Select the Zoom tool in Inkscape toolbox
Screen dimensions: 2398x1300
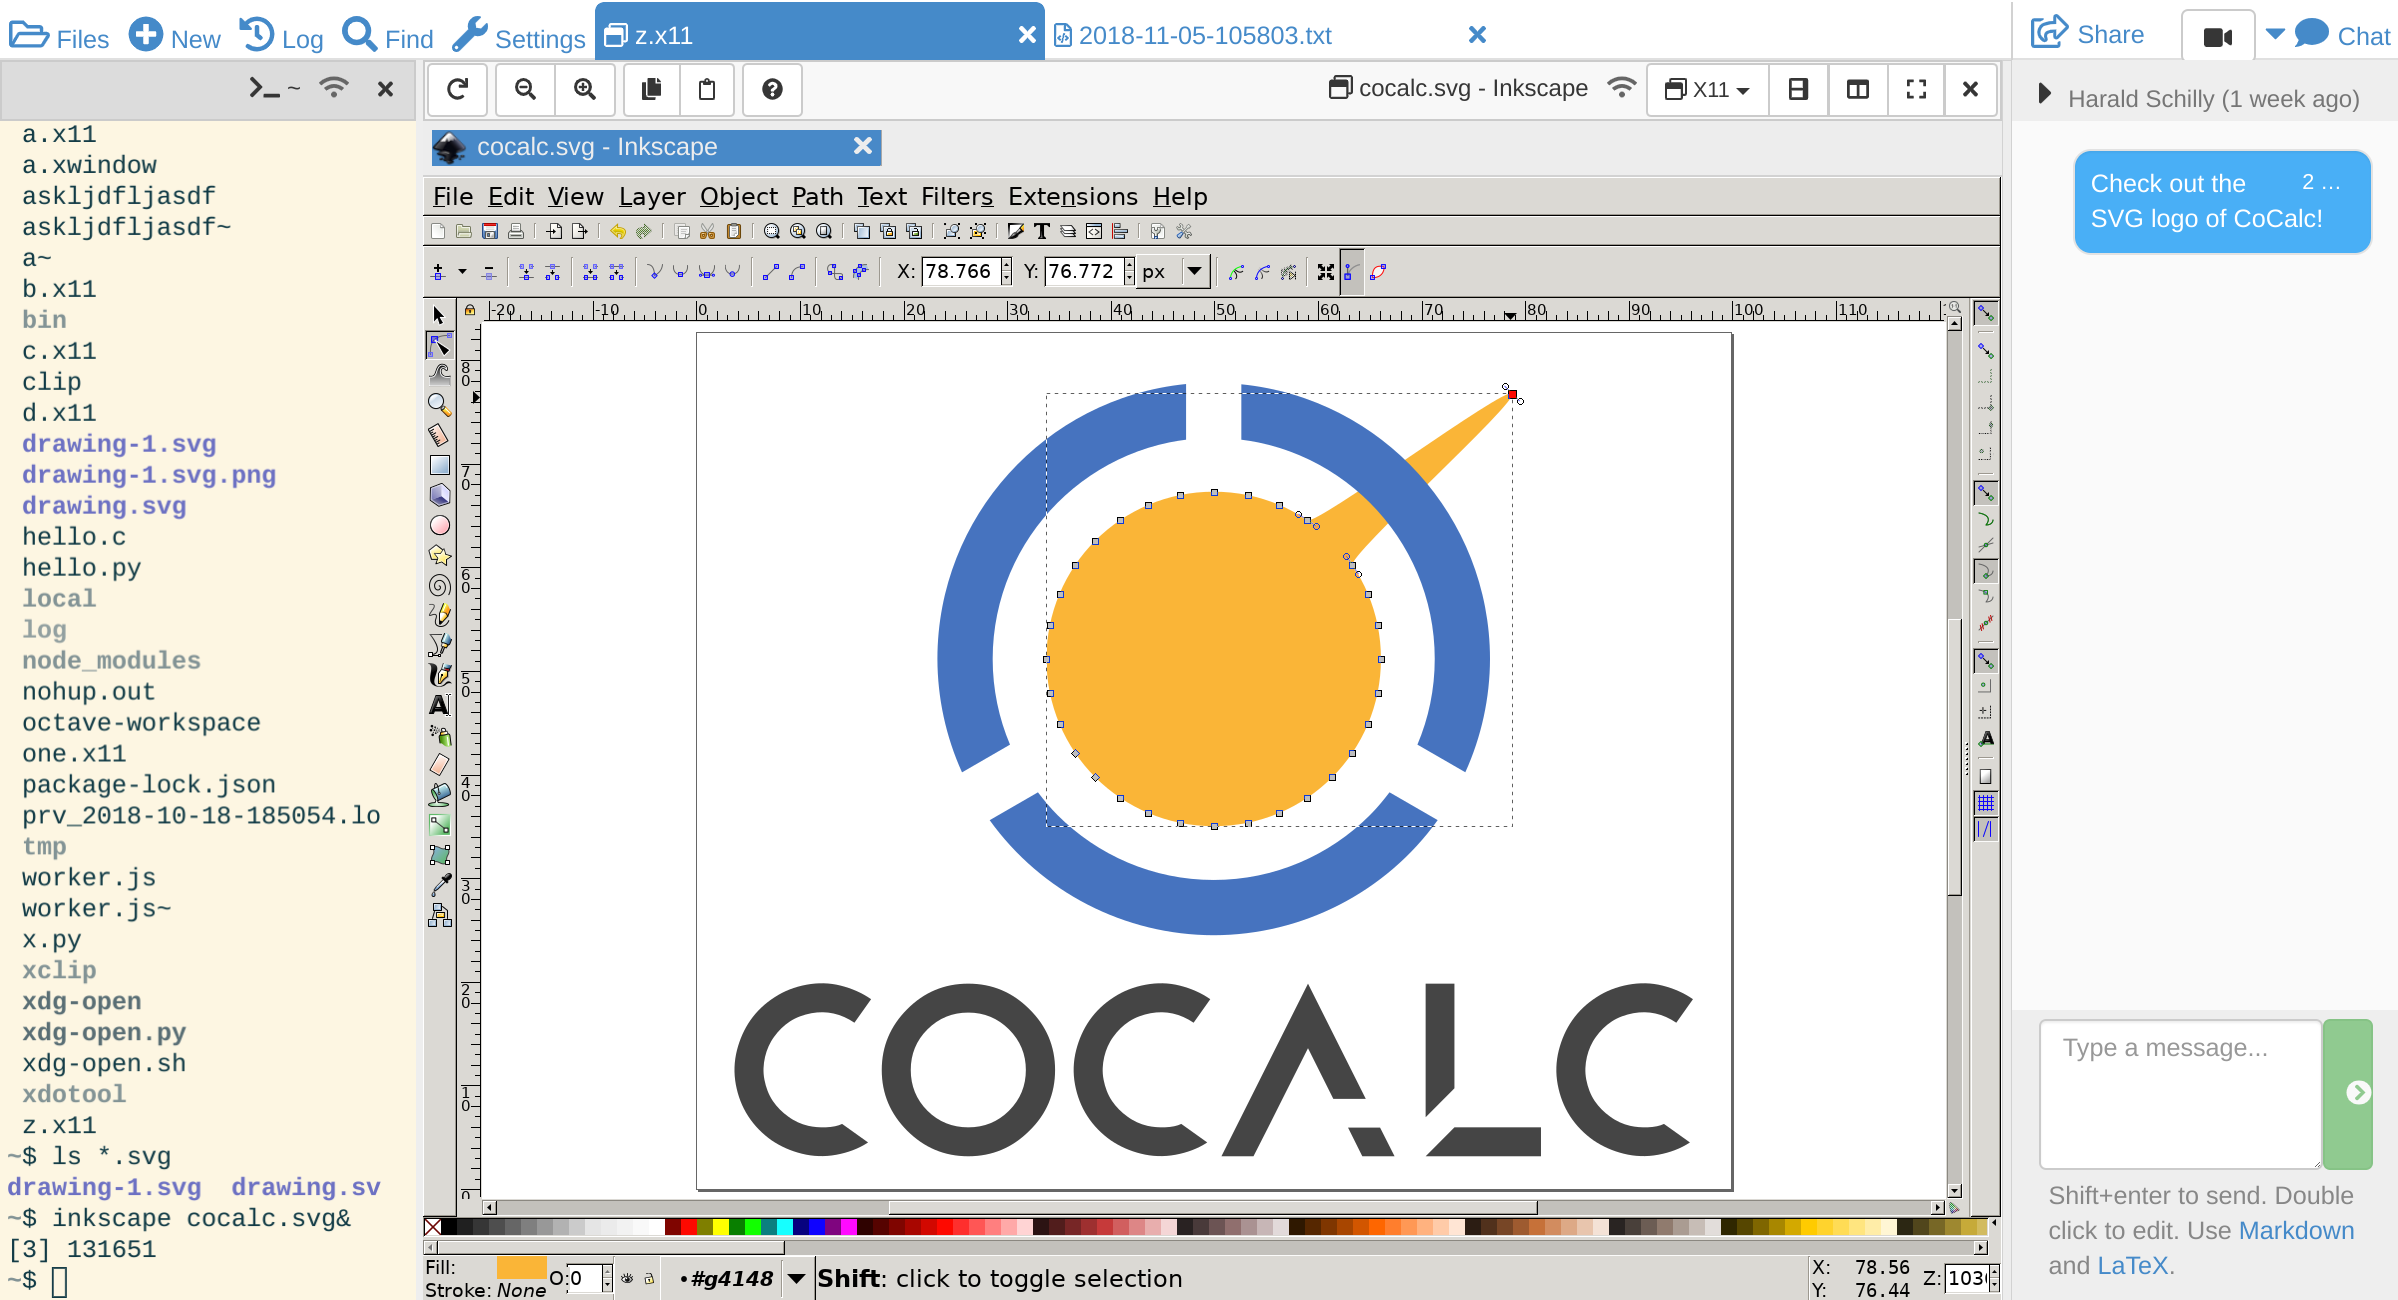point(439,405)
